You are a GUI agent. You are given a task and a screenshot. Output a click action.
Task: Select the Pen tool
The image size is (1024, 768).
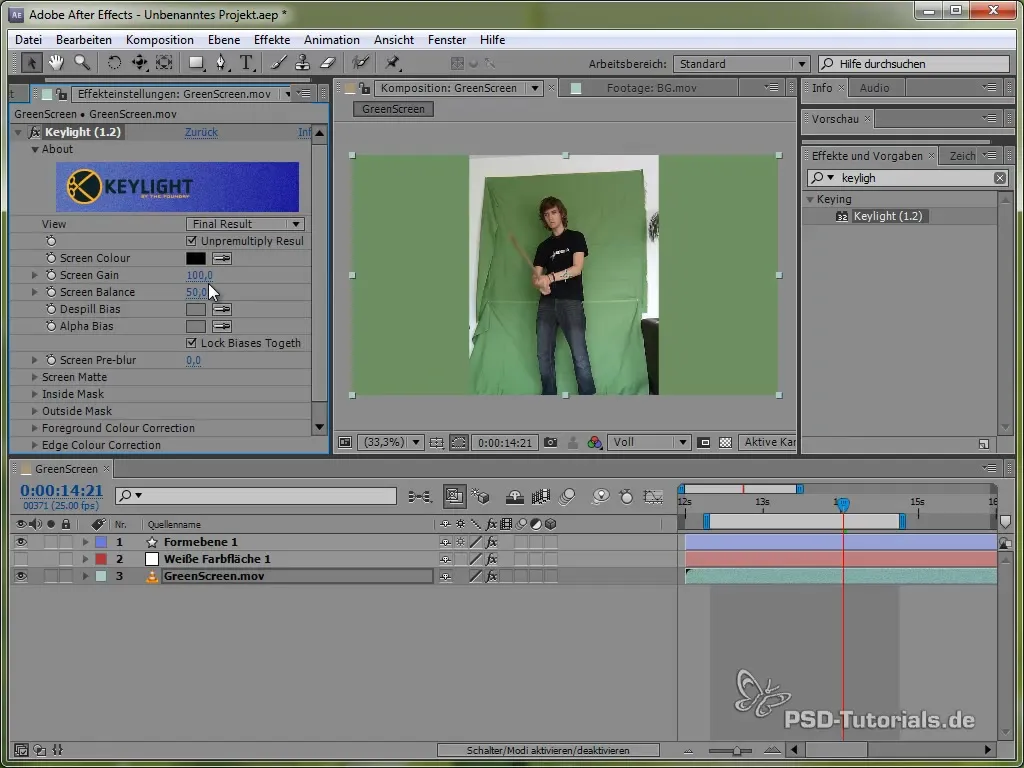(222, 63)
